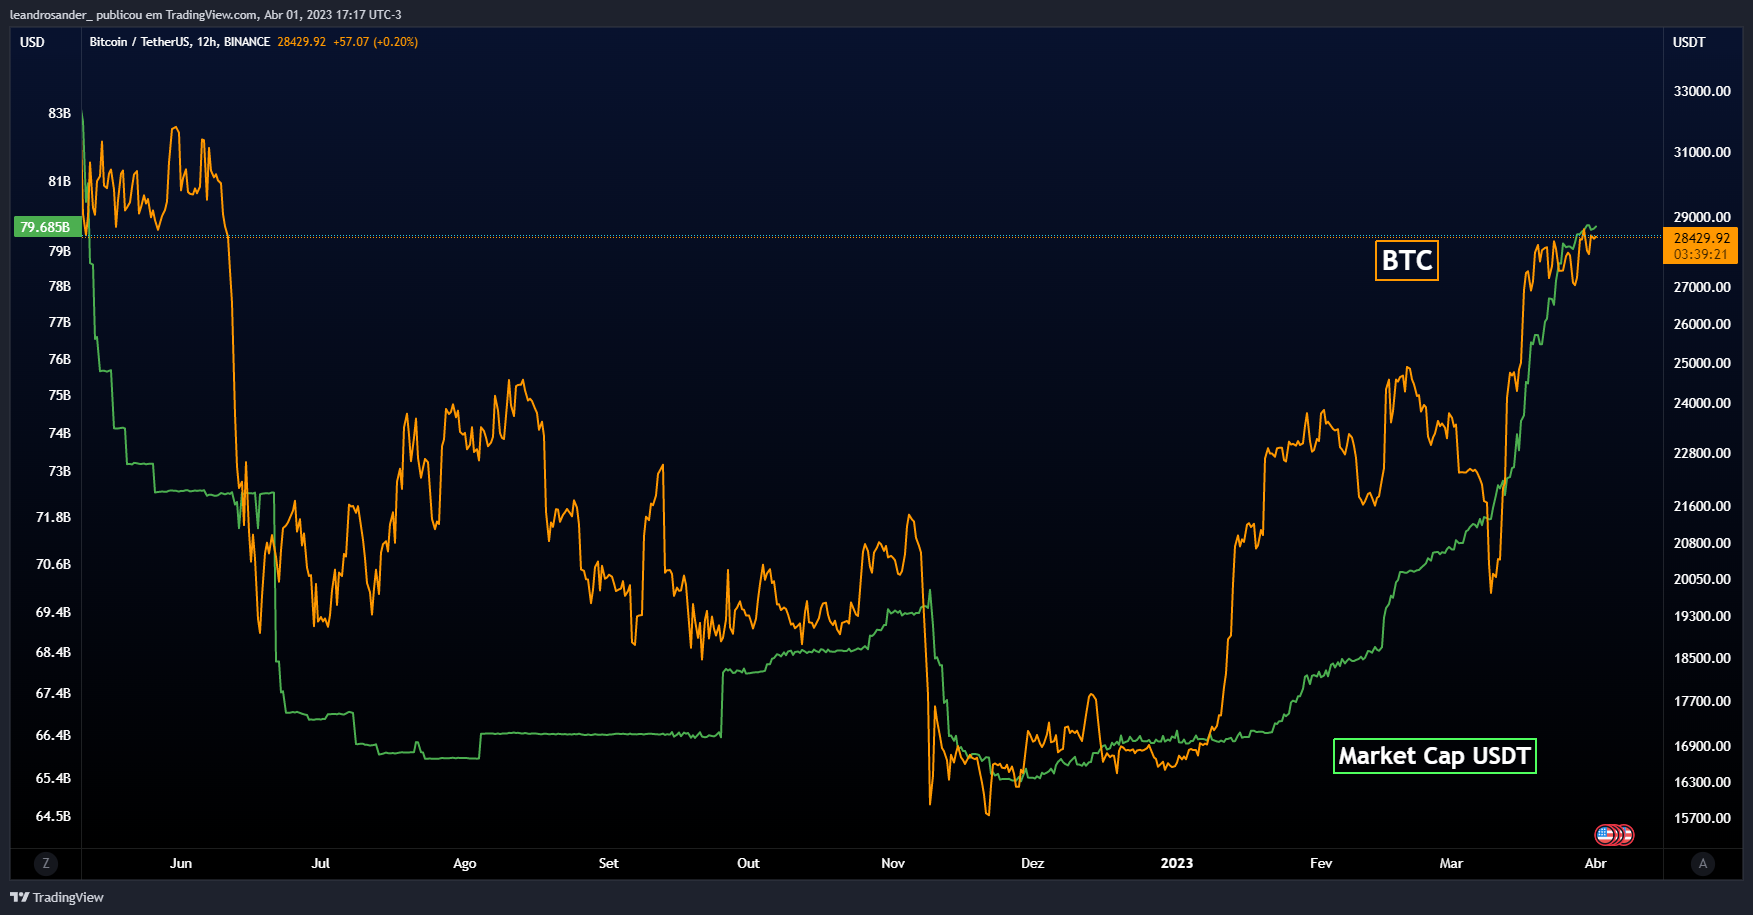This screenshot has height=915, width=1753.
Task: Click the Out label on time axis
Action: point(748,863)
